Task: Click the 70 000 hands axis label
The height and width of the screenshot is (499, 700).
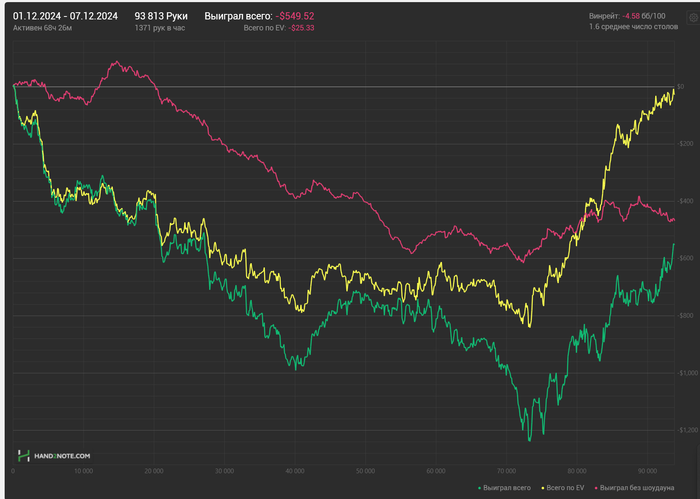Action: 507,471
